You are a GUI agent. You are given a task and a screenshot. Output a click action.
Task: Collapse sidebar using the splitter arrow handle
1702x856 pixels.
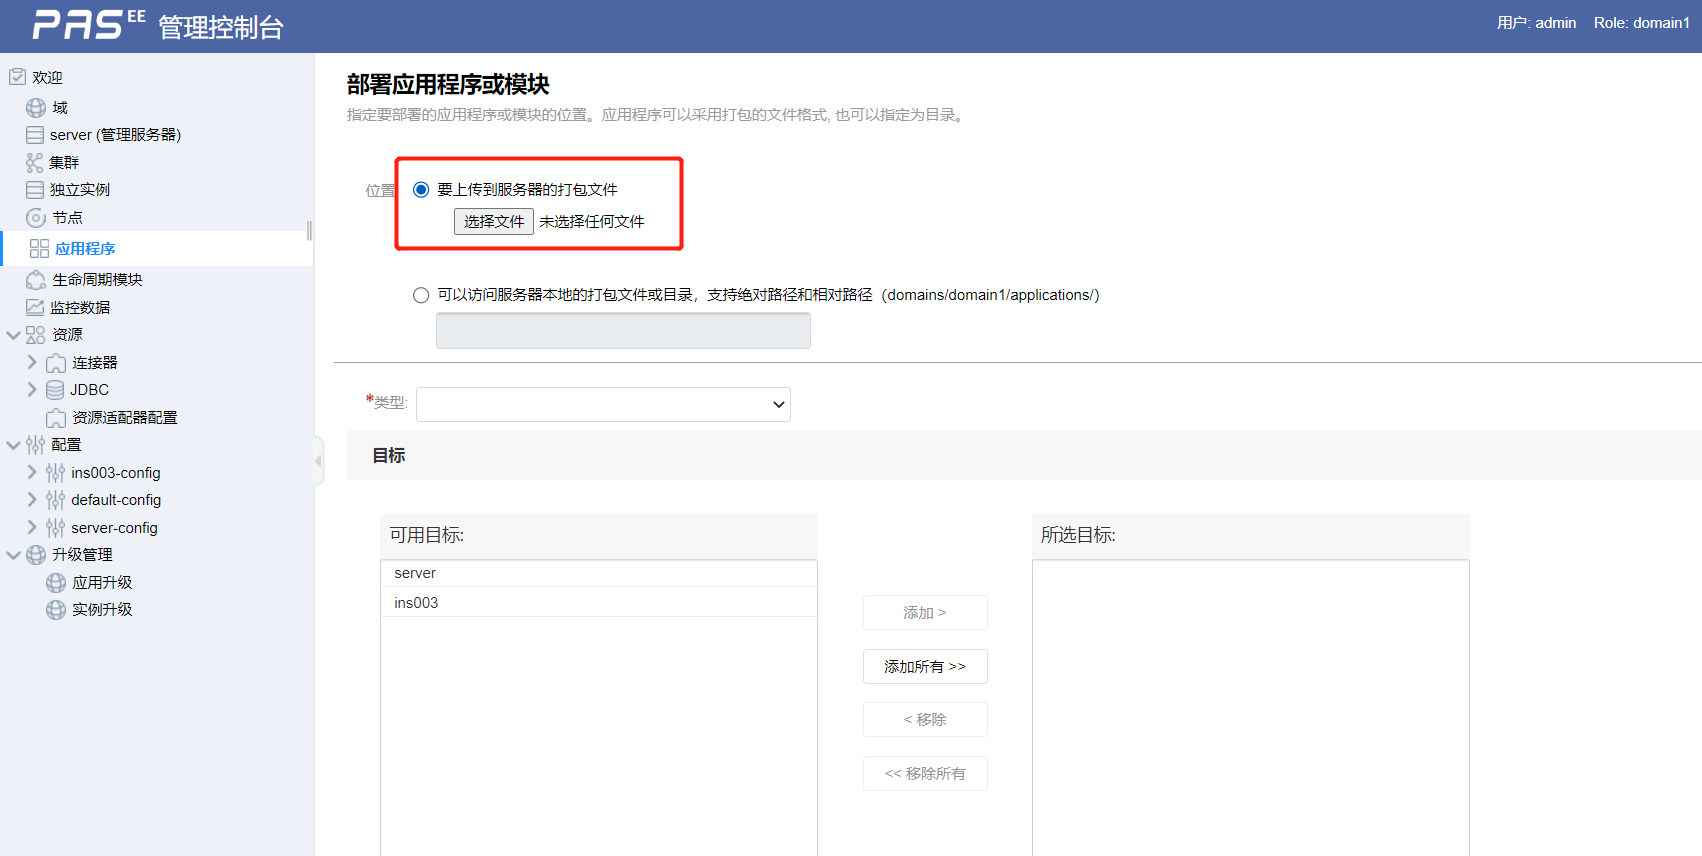318,461
